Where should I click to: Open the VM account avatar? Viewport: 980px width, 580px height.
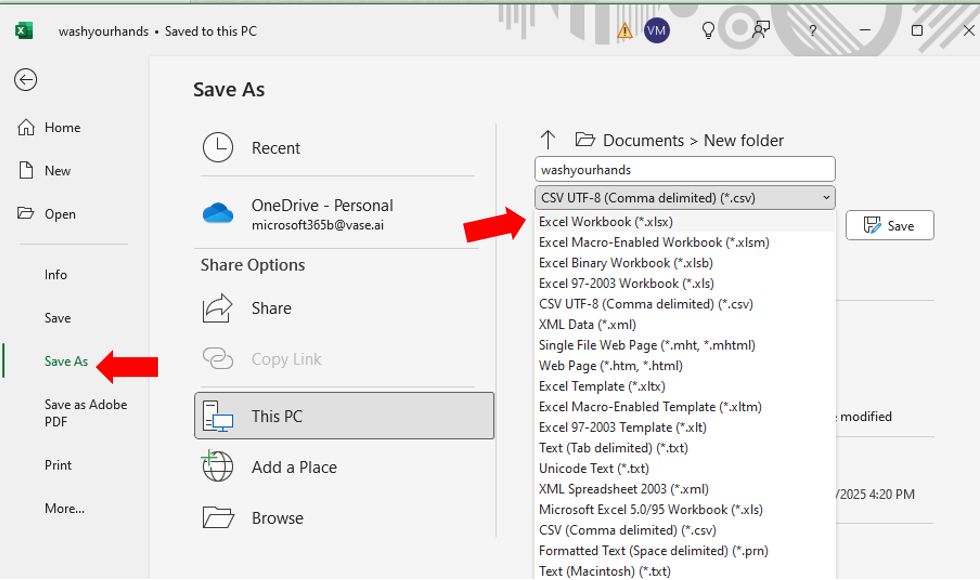(x=656, y=31)
